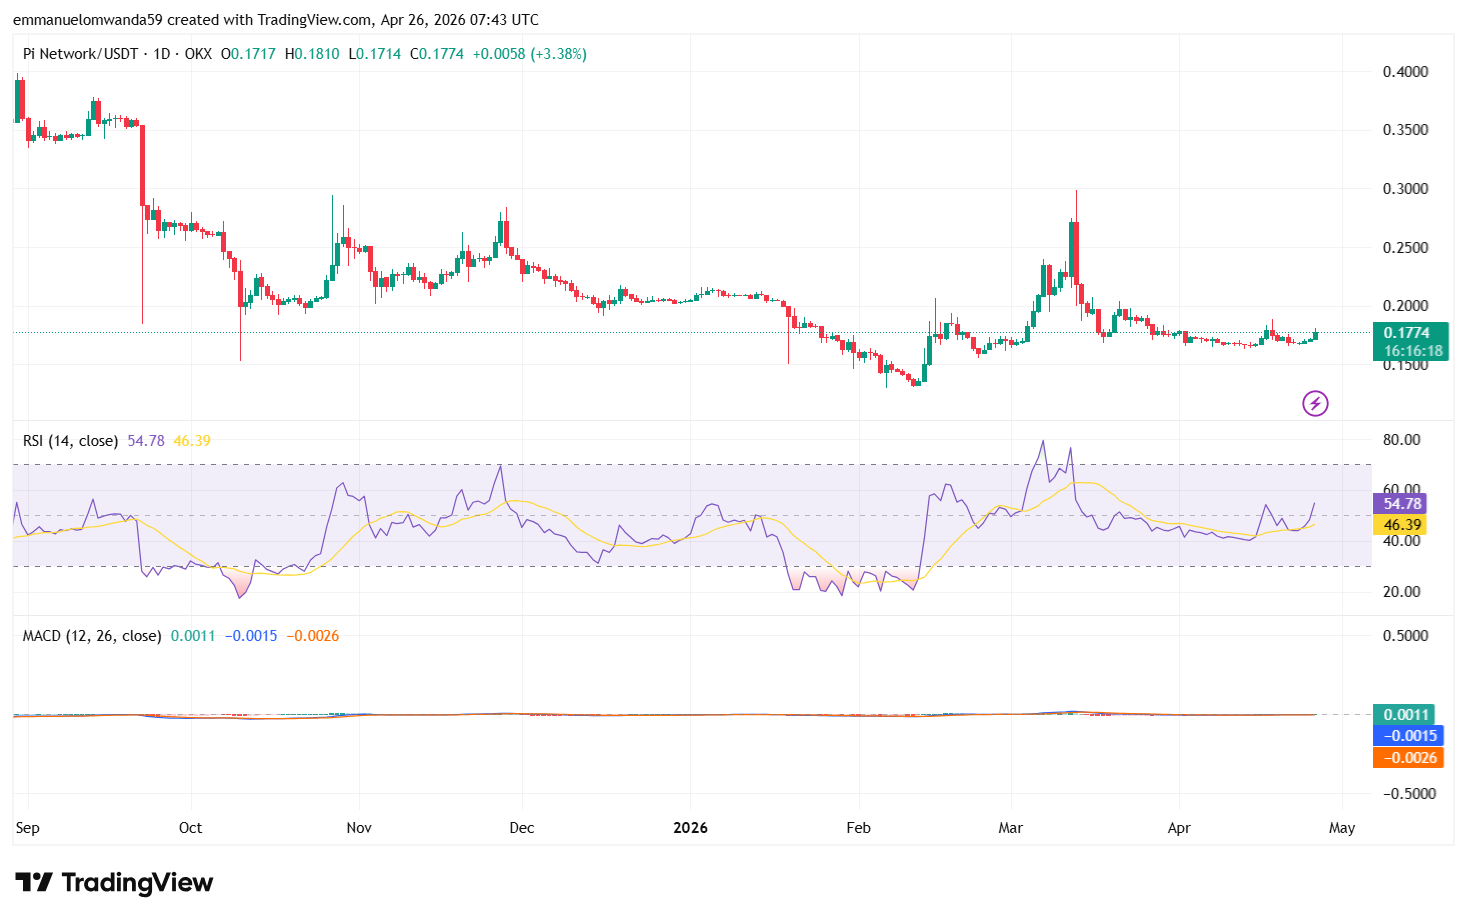Click the Sep label on time axis
The width and height of the screenshot is (1467, 920).
[28, 828]
